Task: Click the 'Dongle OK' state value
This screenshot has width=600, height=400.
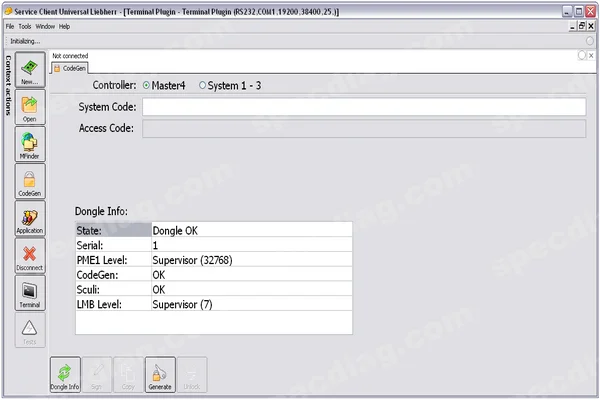Action: point(175,230)
